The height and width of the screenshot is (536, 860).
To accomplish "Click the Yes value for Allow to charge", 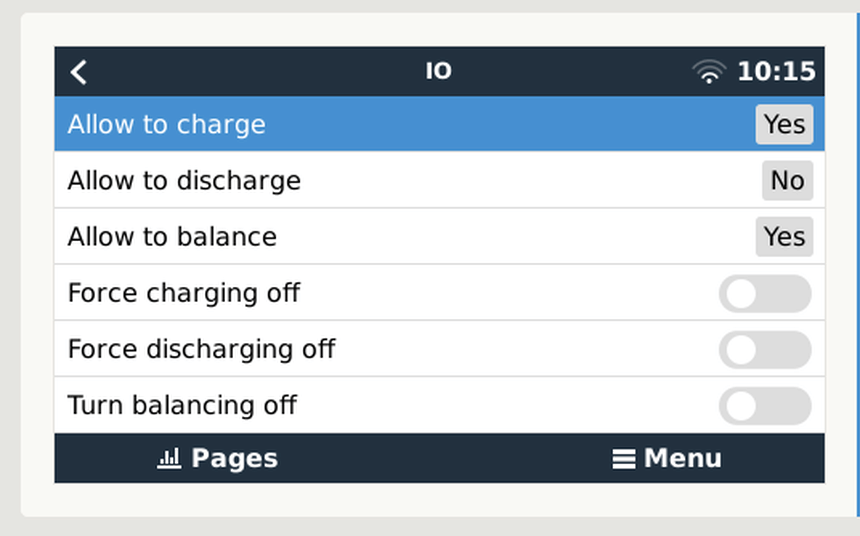I will tap(784, 125).
